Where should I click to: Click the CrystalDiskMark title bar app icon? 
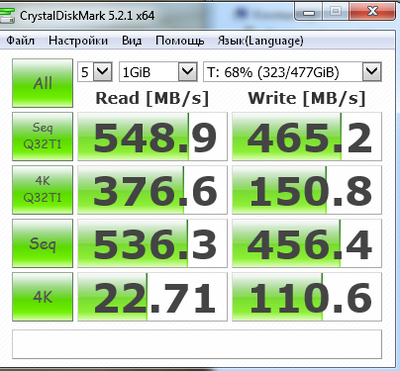tap(7, 15)
